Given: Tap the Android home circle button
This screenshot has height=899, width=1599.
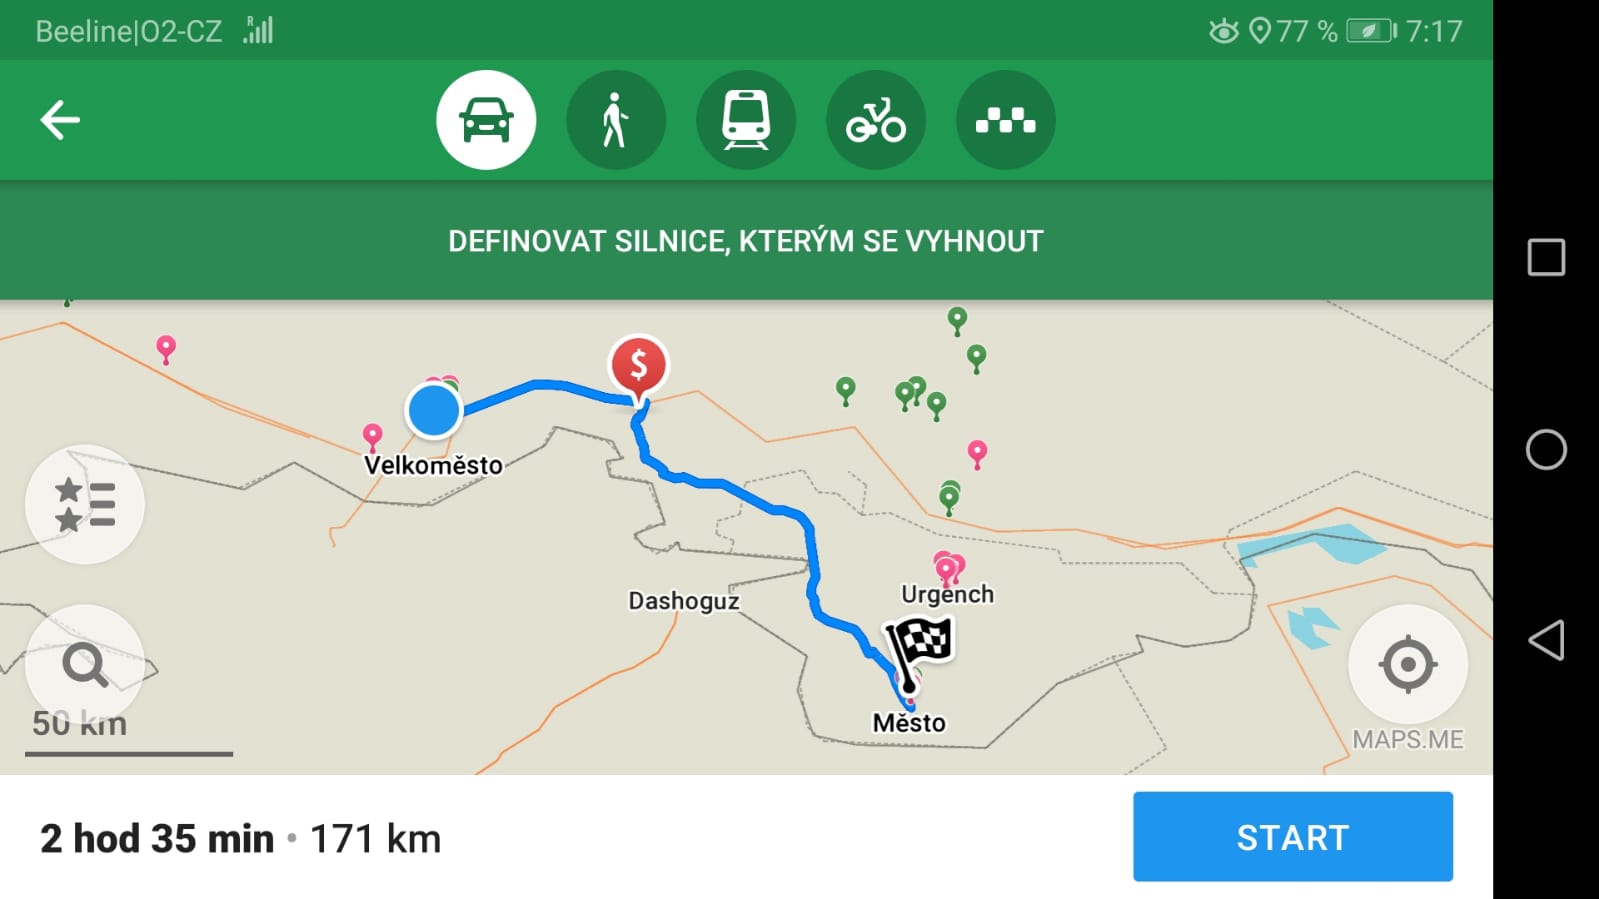Looking at the screenshot, I should tap(1546, 449).
